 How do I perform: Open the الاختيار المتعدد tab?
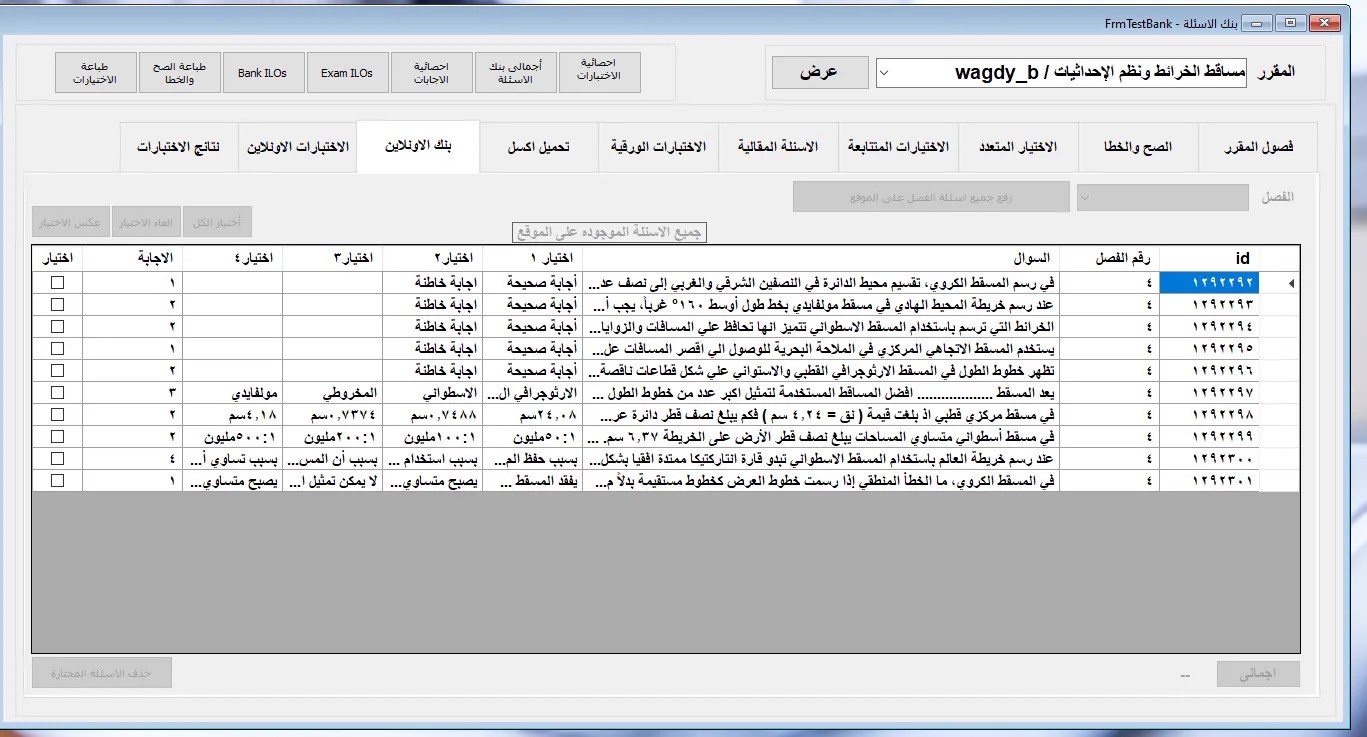pos(1018,147)
